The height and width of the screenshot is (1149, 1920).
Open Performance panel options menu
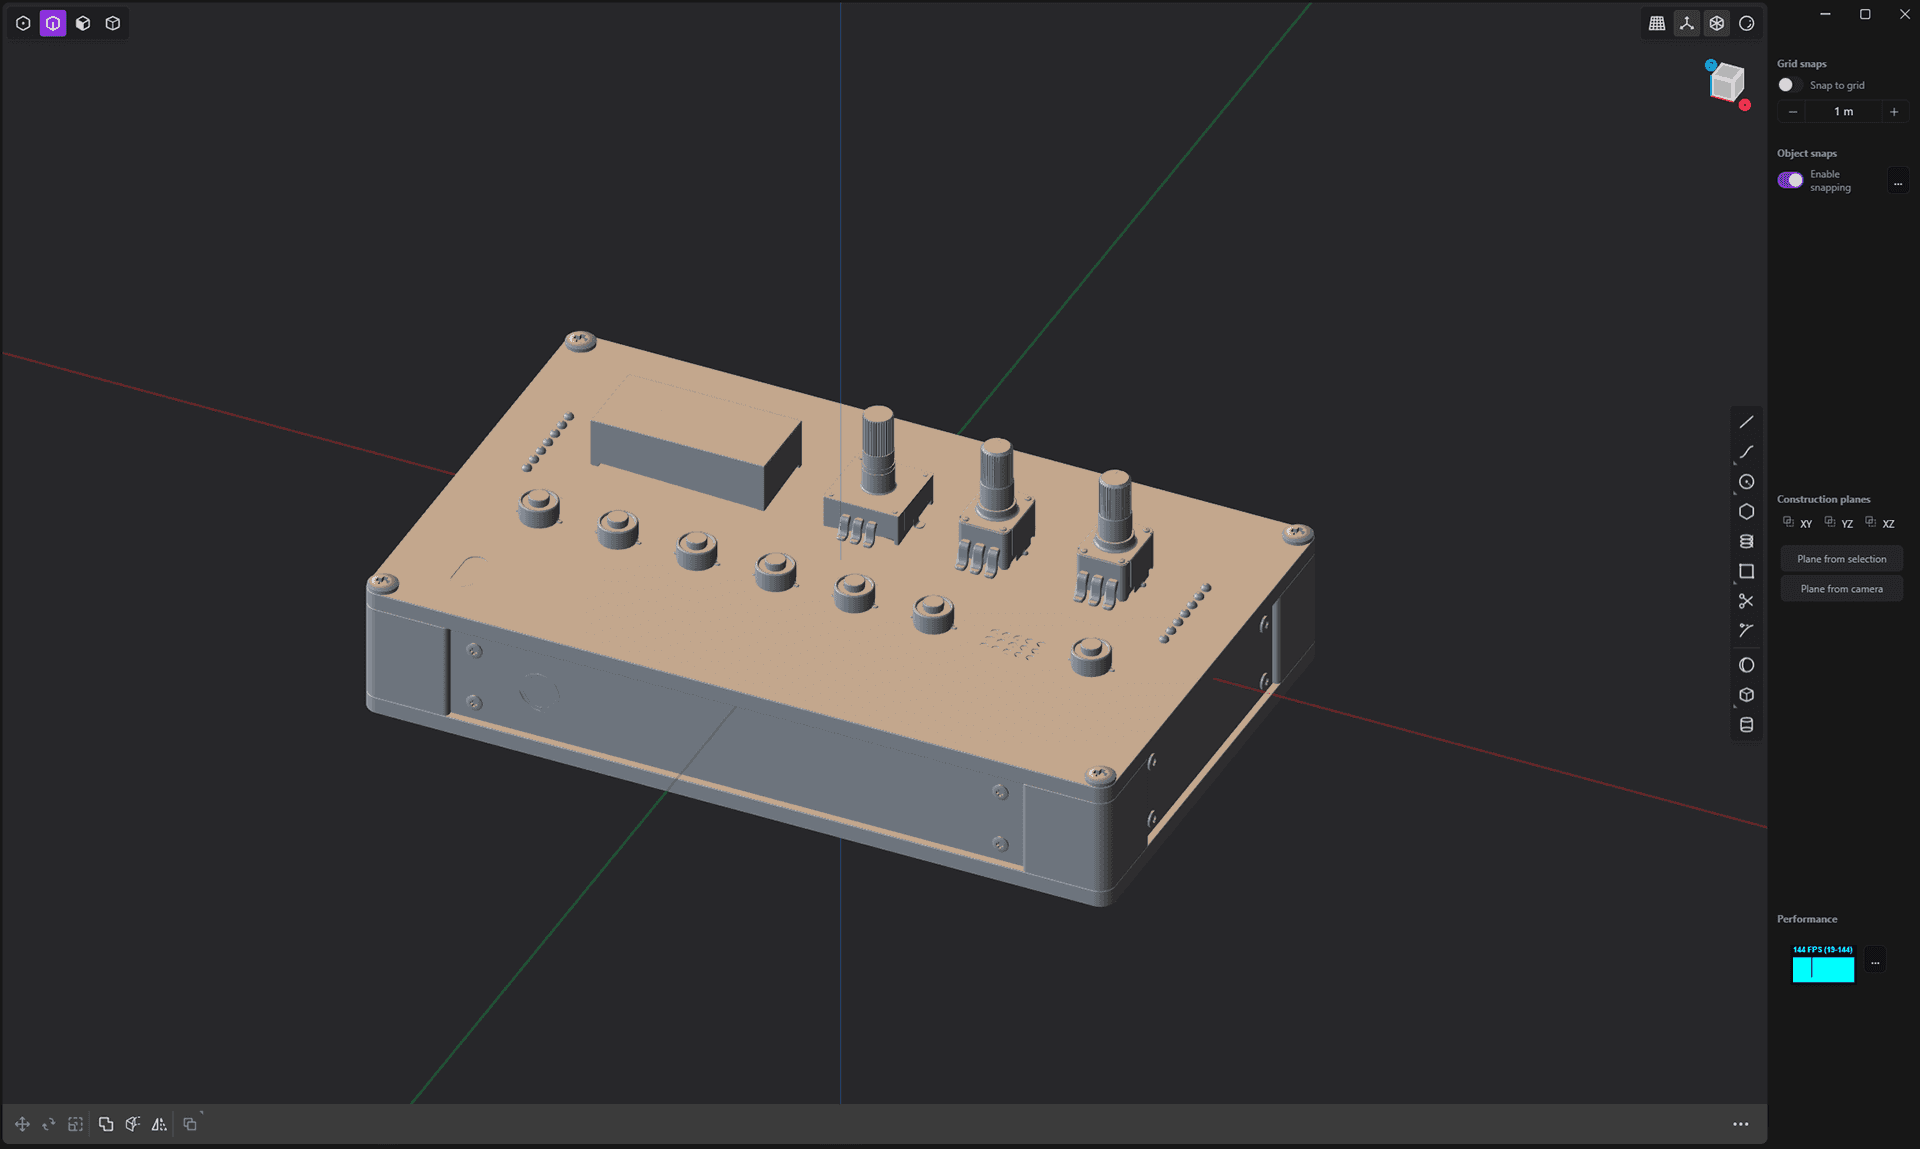[x=1875, y=962]
